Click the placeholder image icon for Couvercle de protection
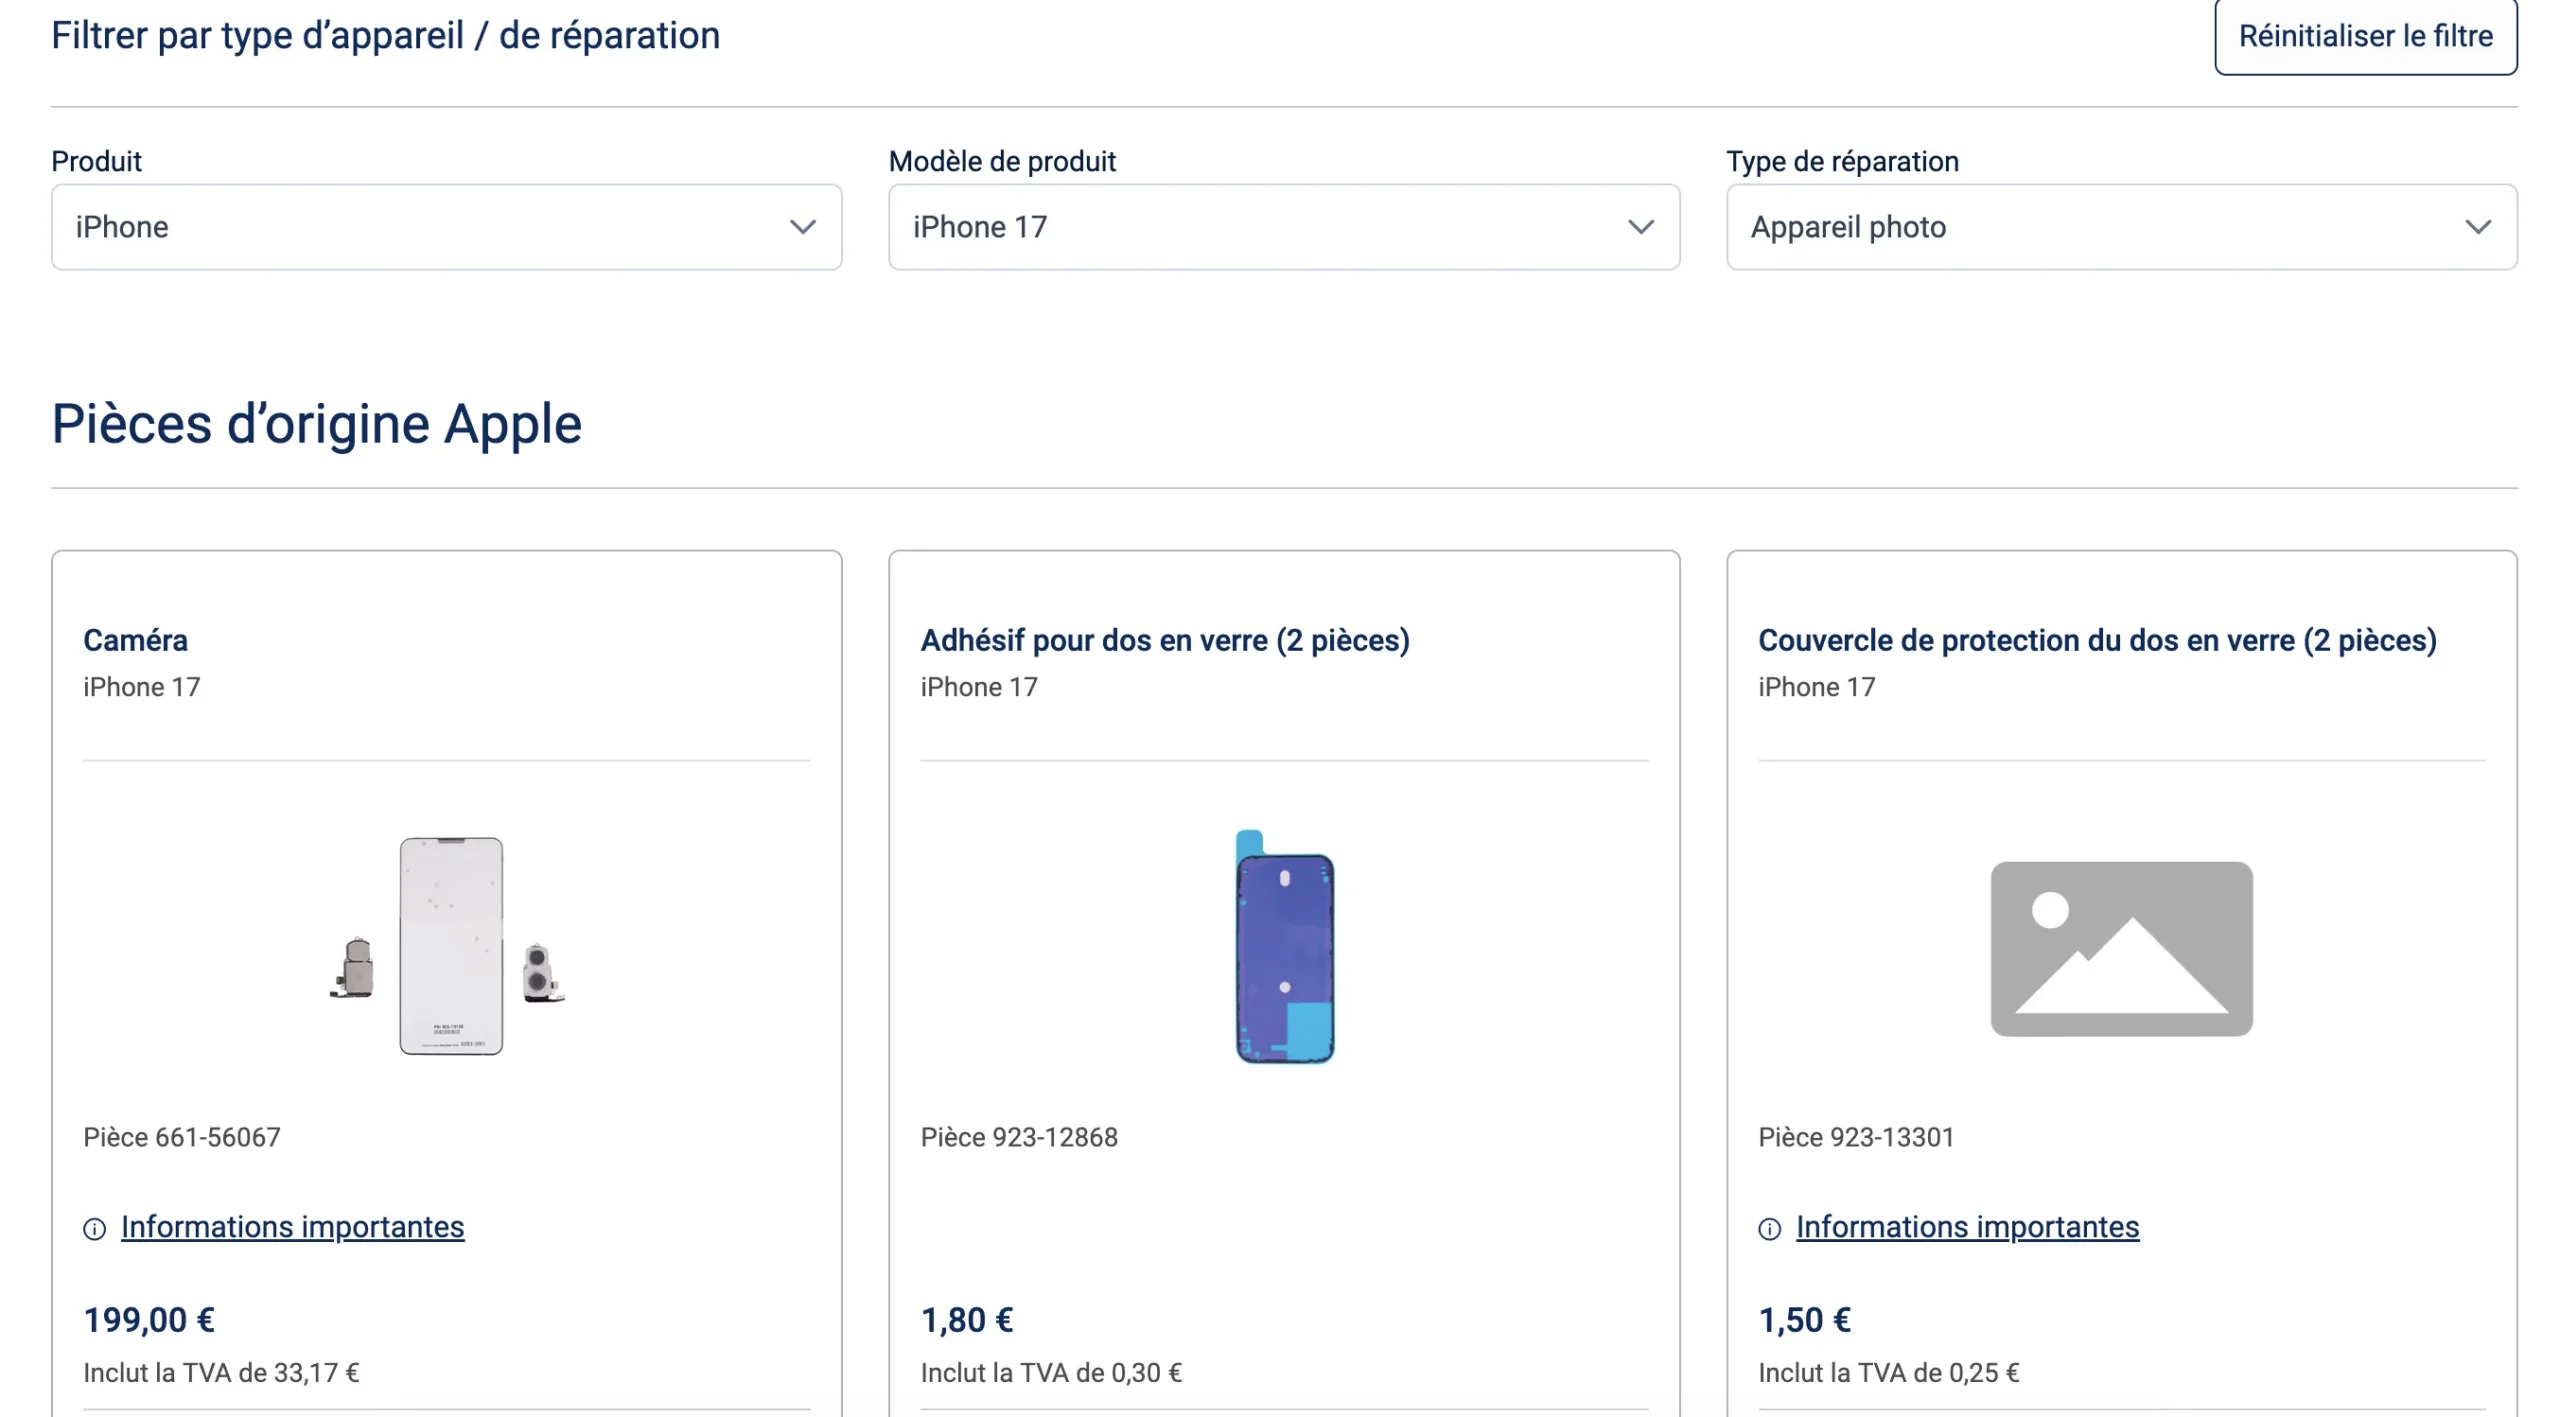 (x=2121, y=948)
